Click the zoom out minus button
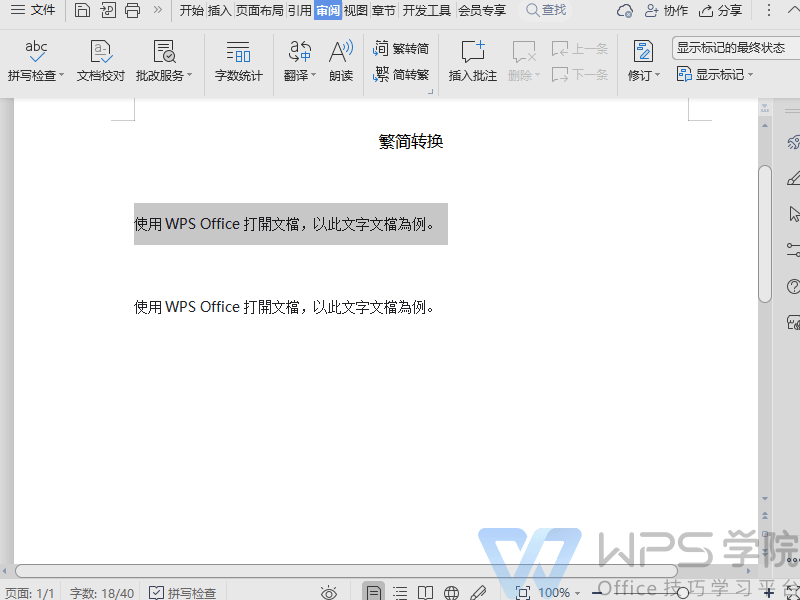The width and height of the screenshot is (800, 600). (597, 593)
